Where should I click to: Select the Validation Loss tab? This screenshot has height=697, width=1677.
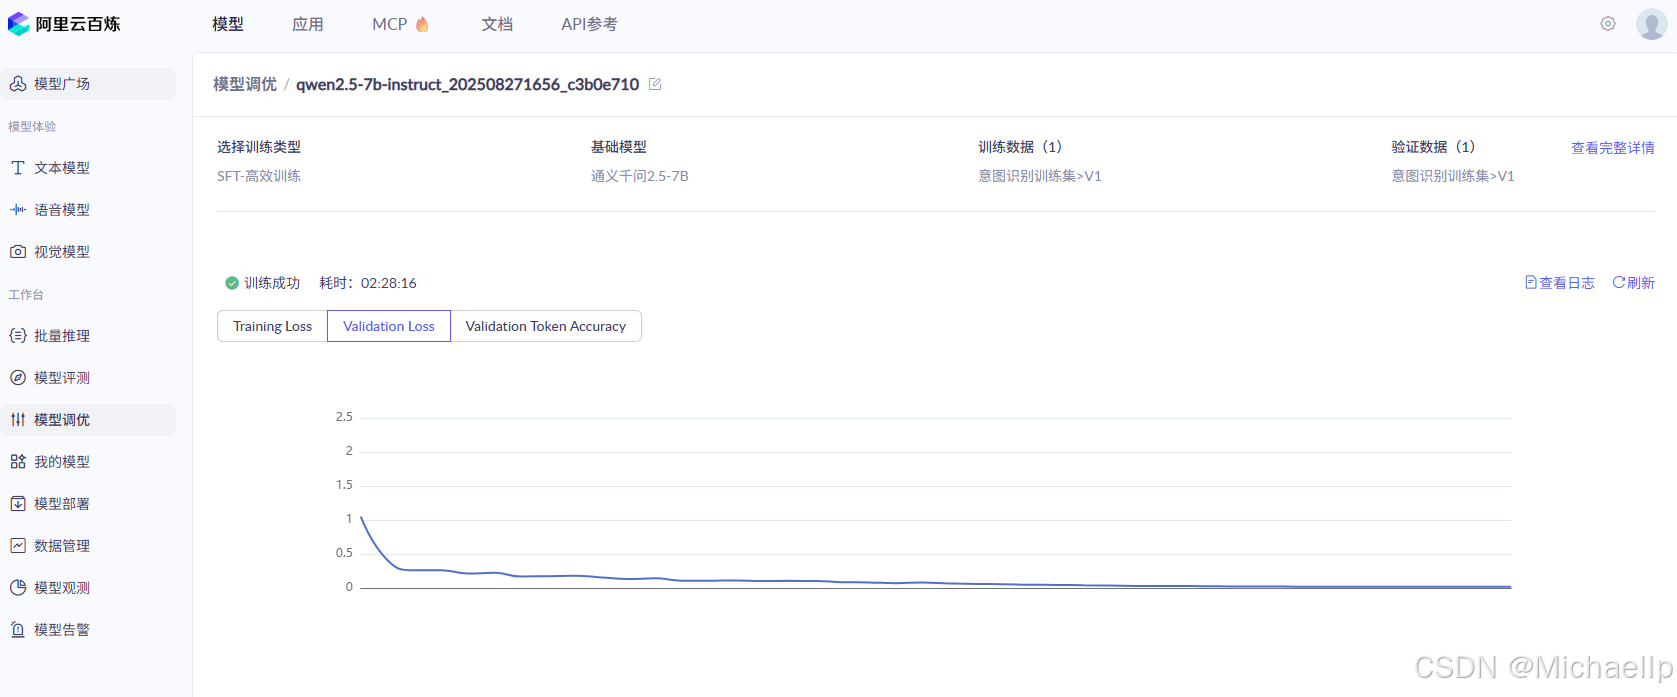389,326
